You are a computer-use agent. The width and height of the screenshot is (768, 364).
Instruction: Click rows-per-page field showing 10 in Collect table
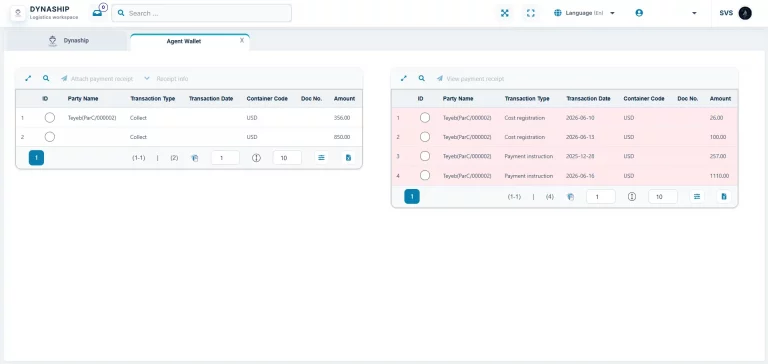click(x=287, y=158)
